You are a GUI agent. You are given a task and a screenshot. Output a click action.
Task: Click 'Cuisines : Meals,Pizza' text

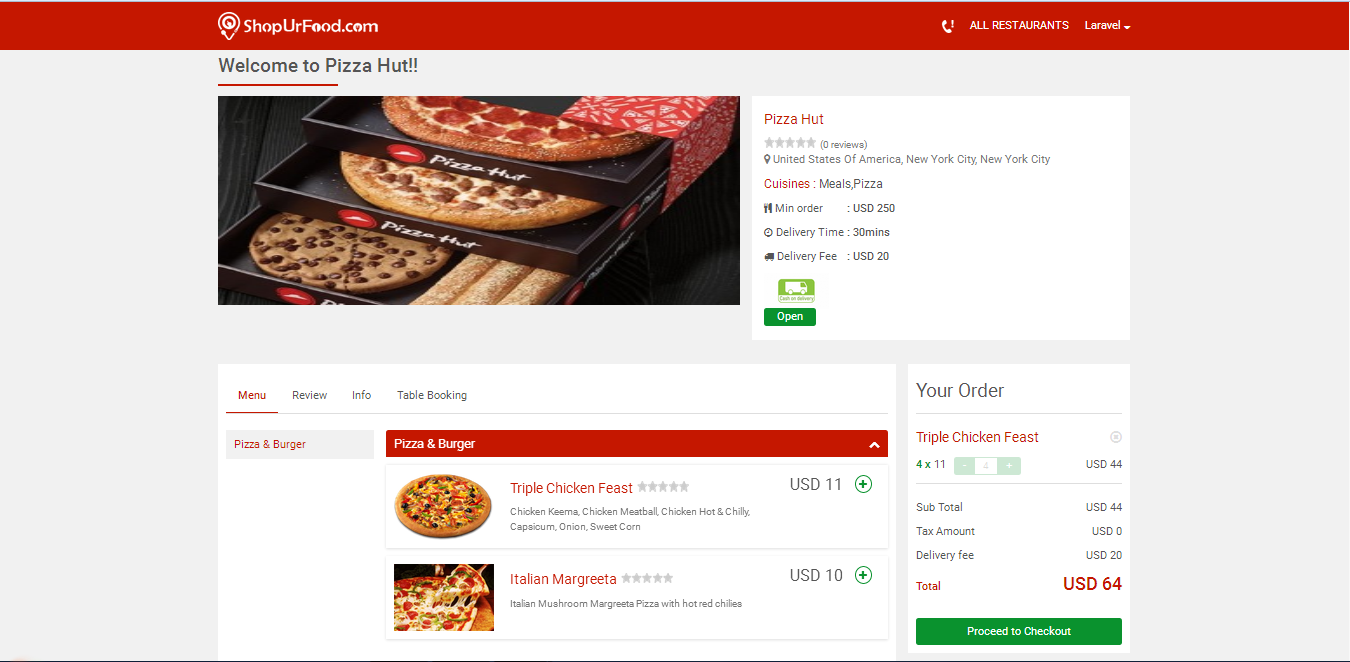[823, 184]
